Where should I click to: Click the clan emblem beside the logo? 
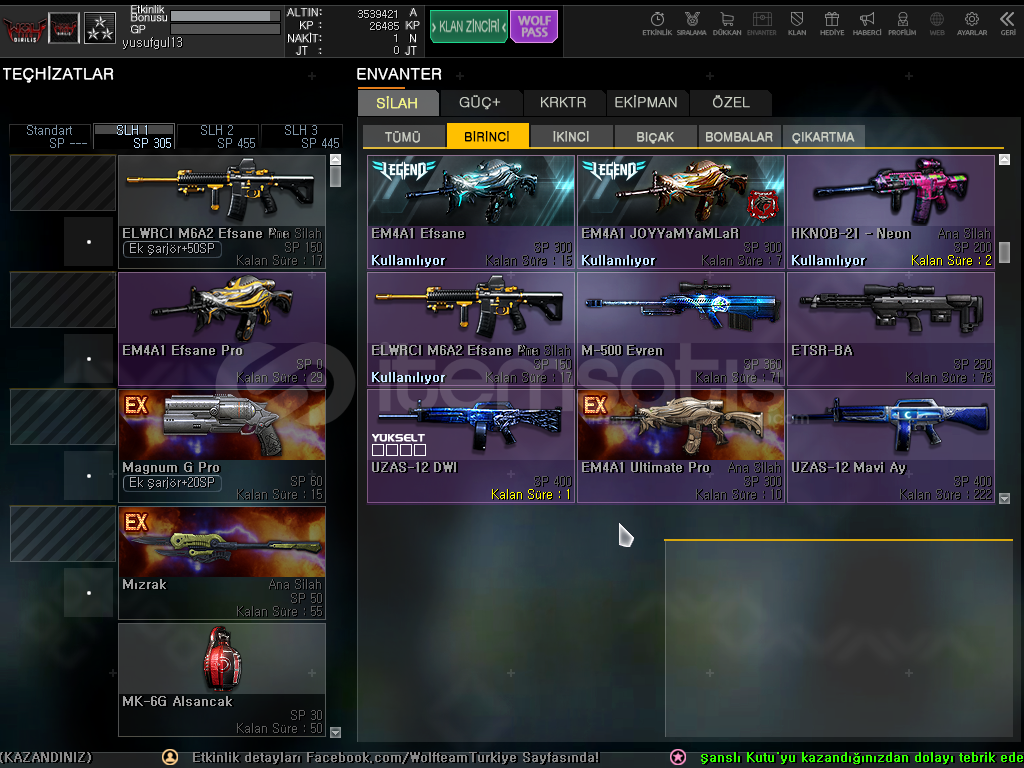coord(64,29)
